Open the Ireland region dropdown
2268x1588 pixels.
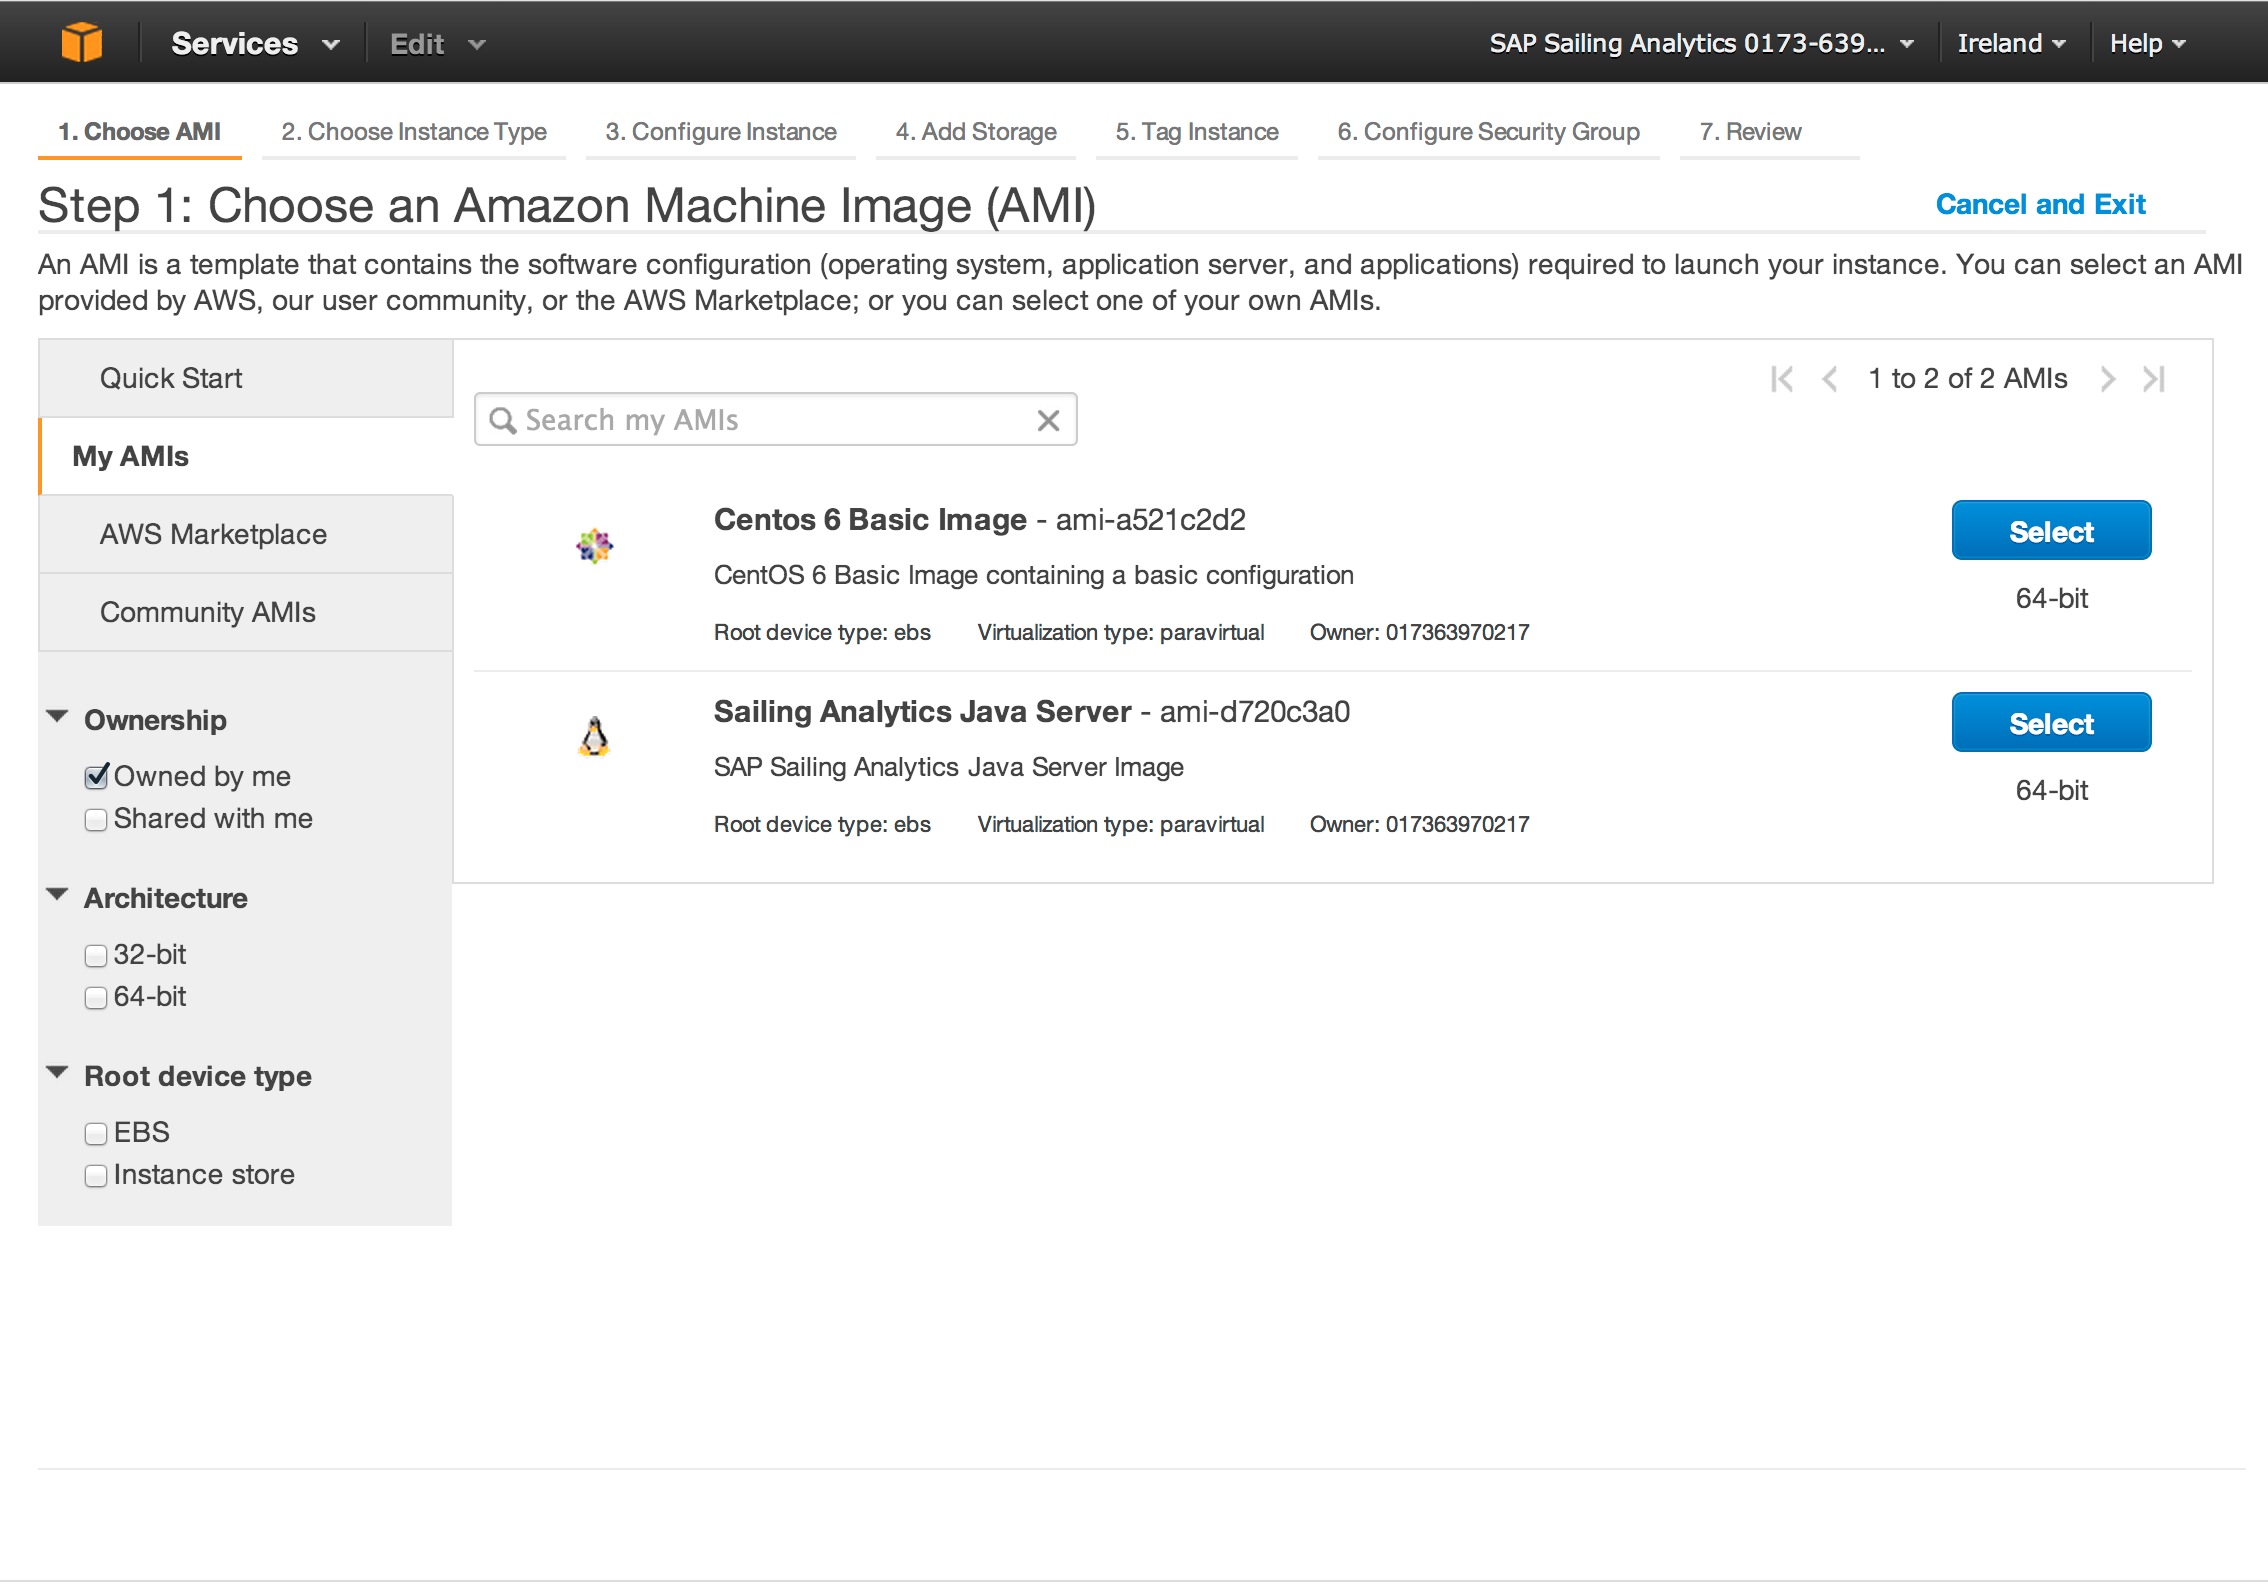[x=2010, y=43]
